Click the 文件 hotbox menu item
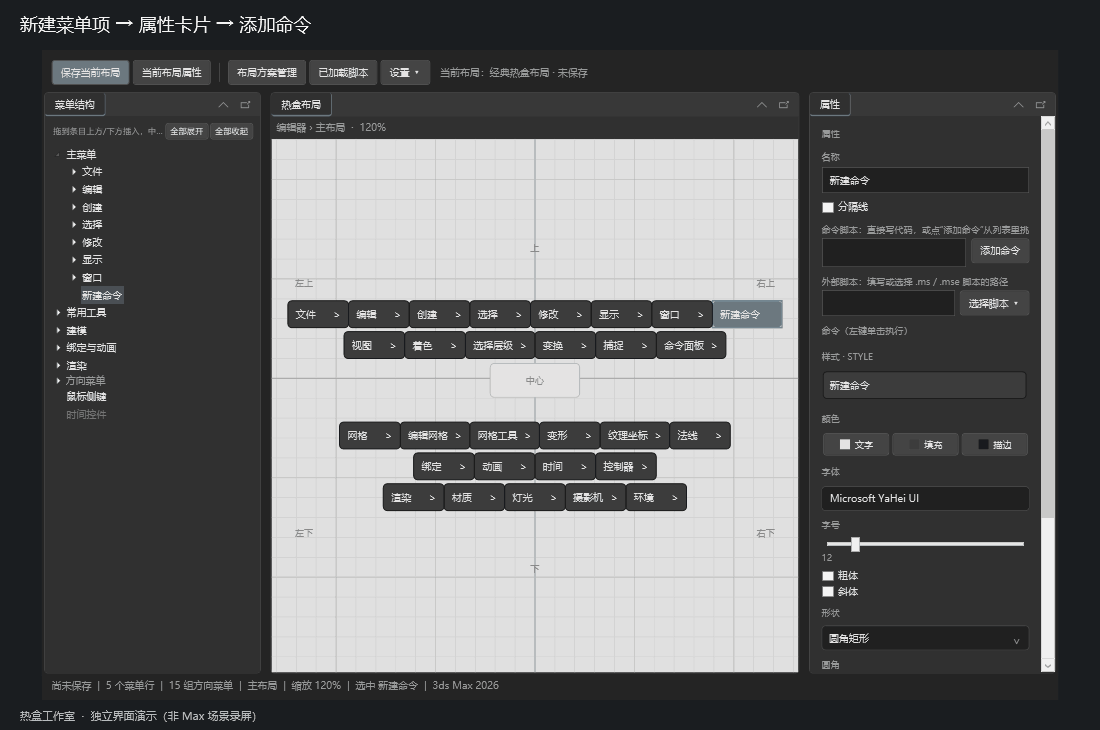This screenshot has width=1100, height=730. (318, 314)
